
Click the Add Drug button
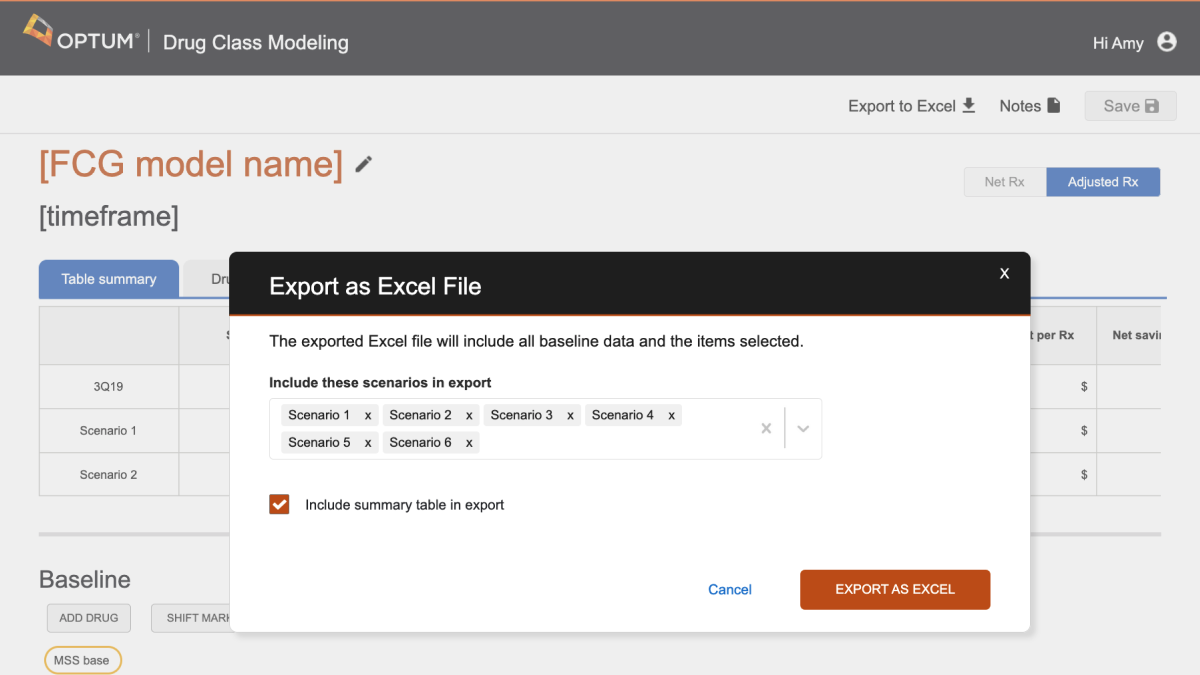click(x=88, y=618)
